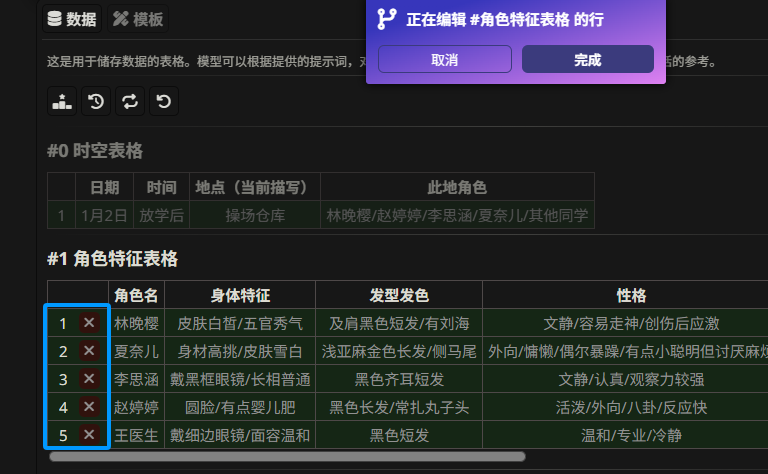Click the horizontal scrollbar under the table
Image resolution: width=768 pixels, height=474 pixels.
pyautogui.click(x=288, y=457)
